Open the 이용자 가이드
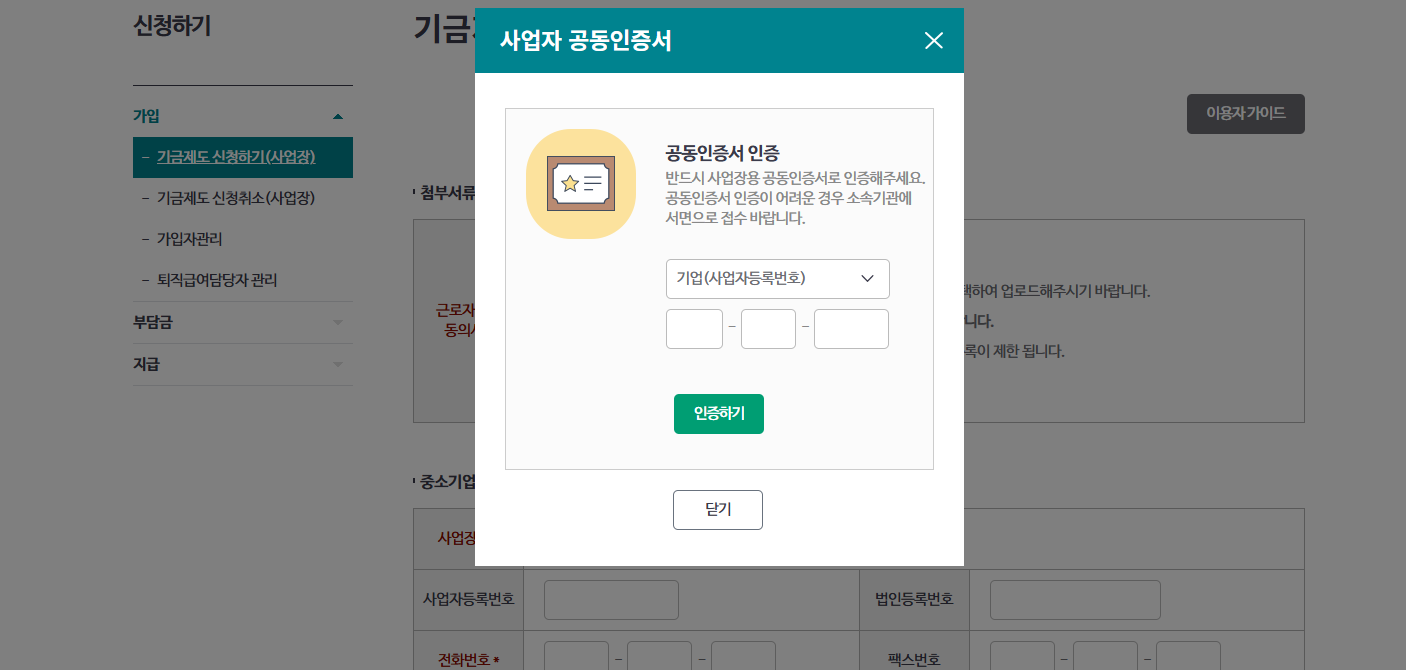The image size is (1406, 670). click(x=1245, y=114)
